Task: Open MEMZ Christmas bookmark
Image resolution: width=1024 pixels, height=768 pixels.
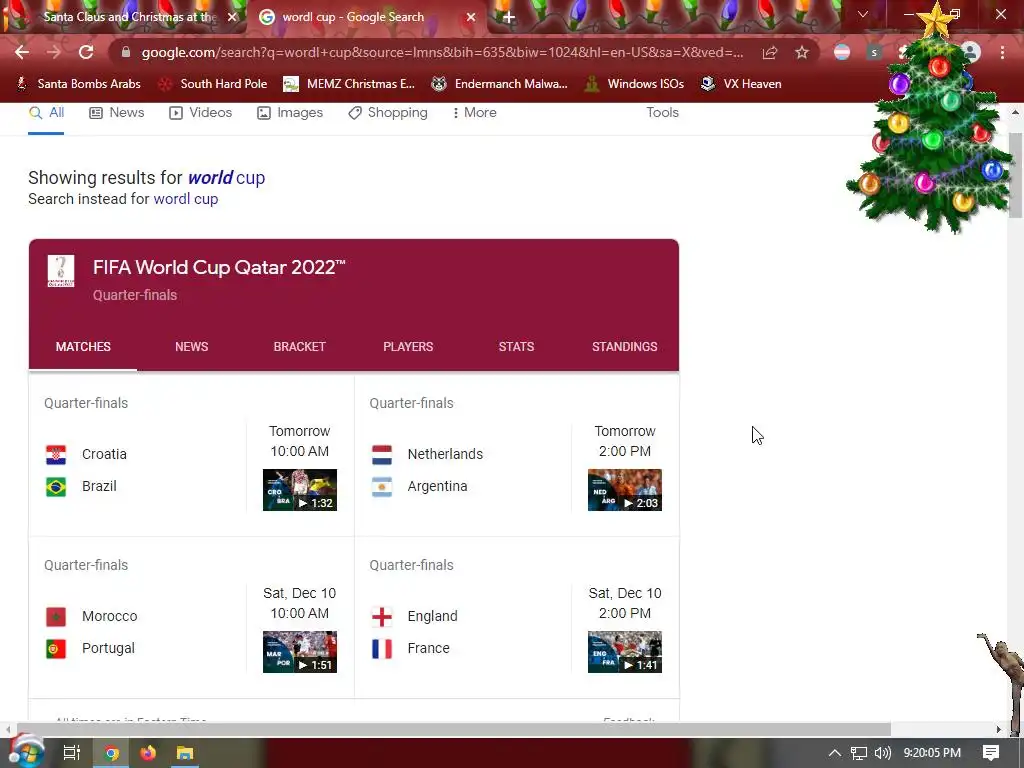Action: click(349, 84)
